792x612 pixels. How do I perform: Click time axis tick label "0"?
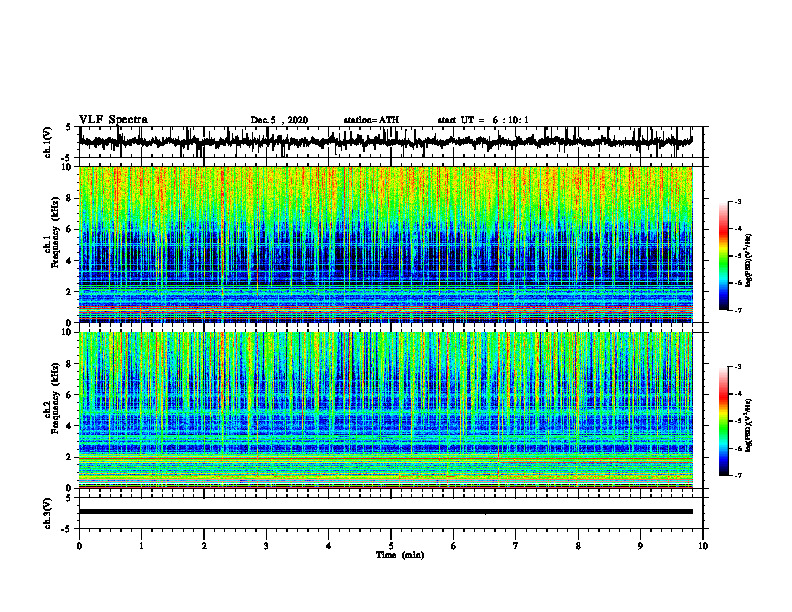coord(79,546)
